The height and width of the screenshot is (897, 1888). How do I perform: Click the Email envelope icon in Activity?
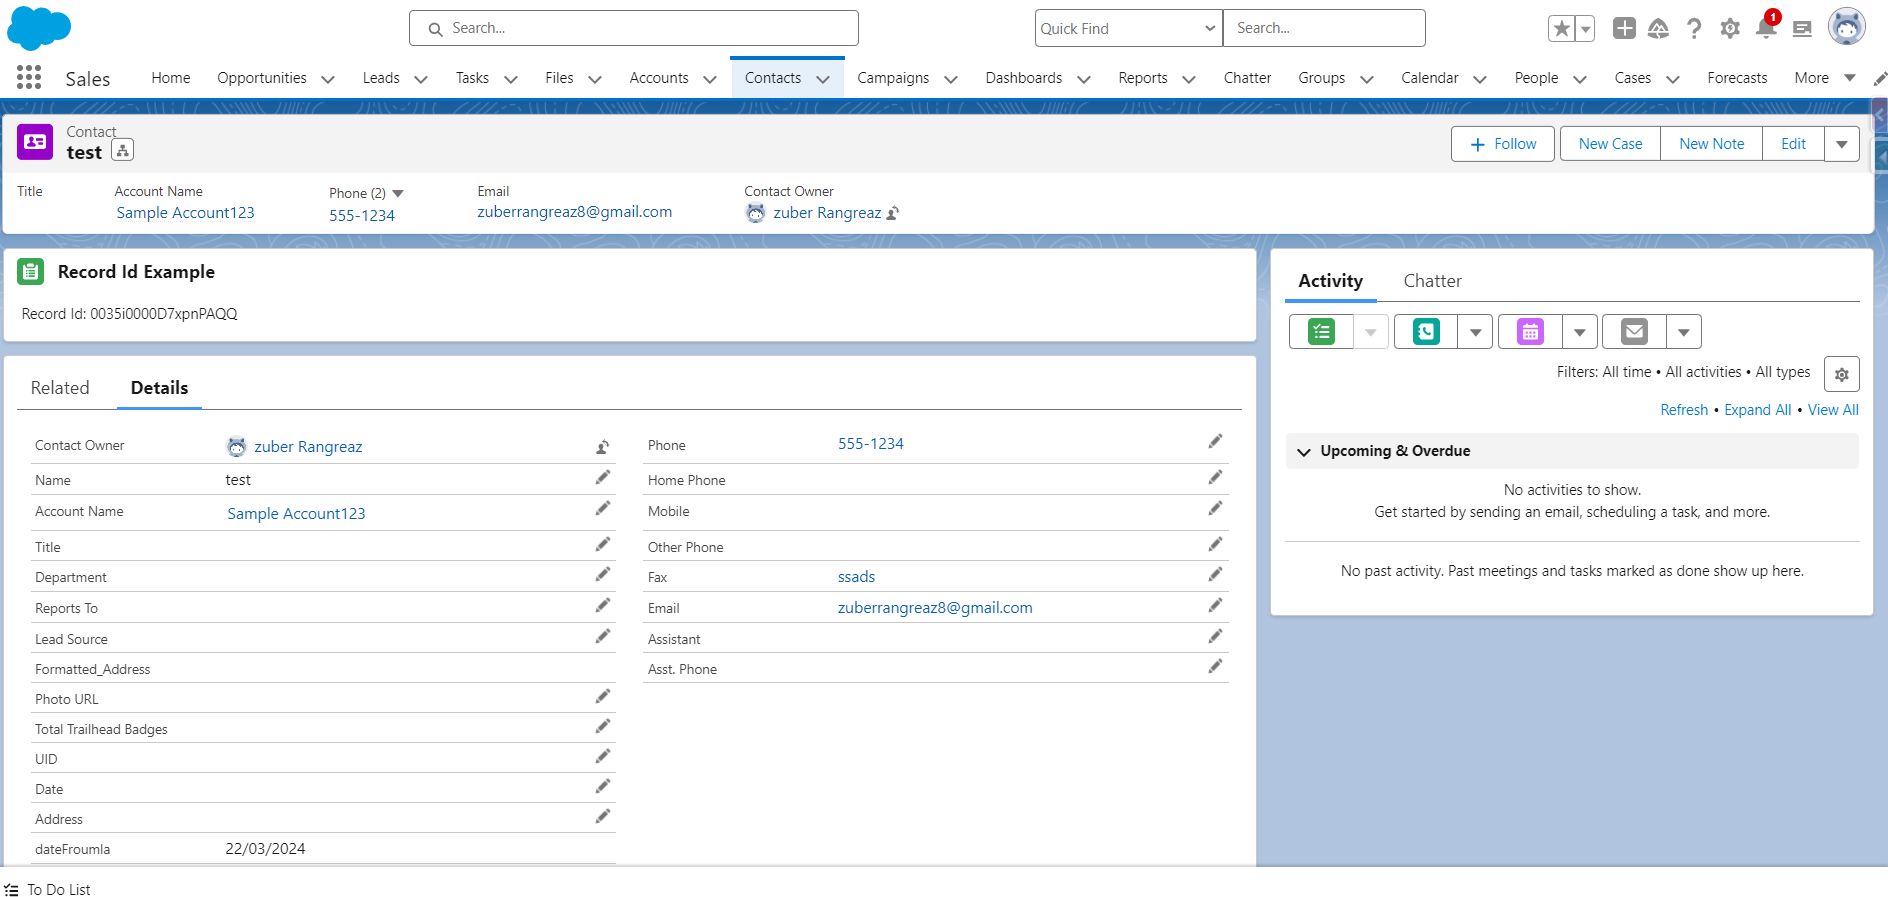[x=1634, y=332]
